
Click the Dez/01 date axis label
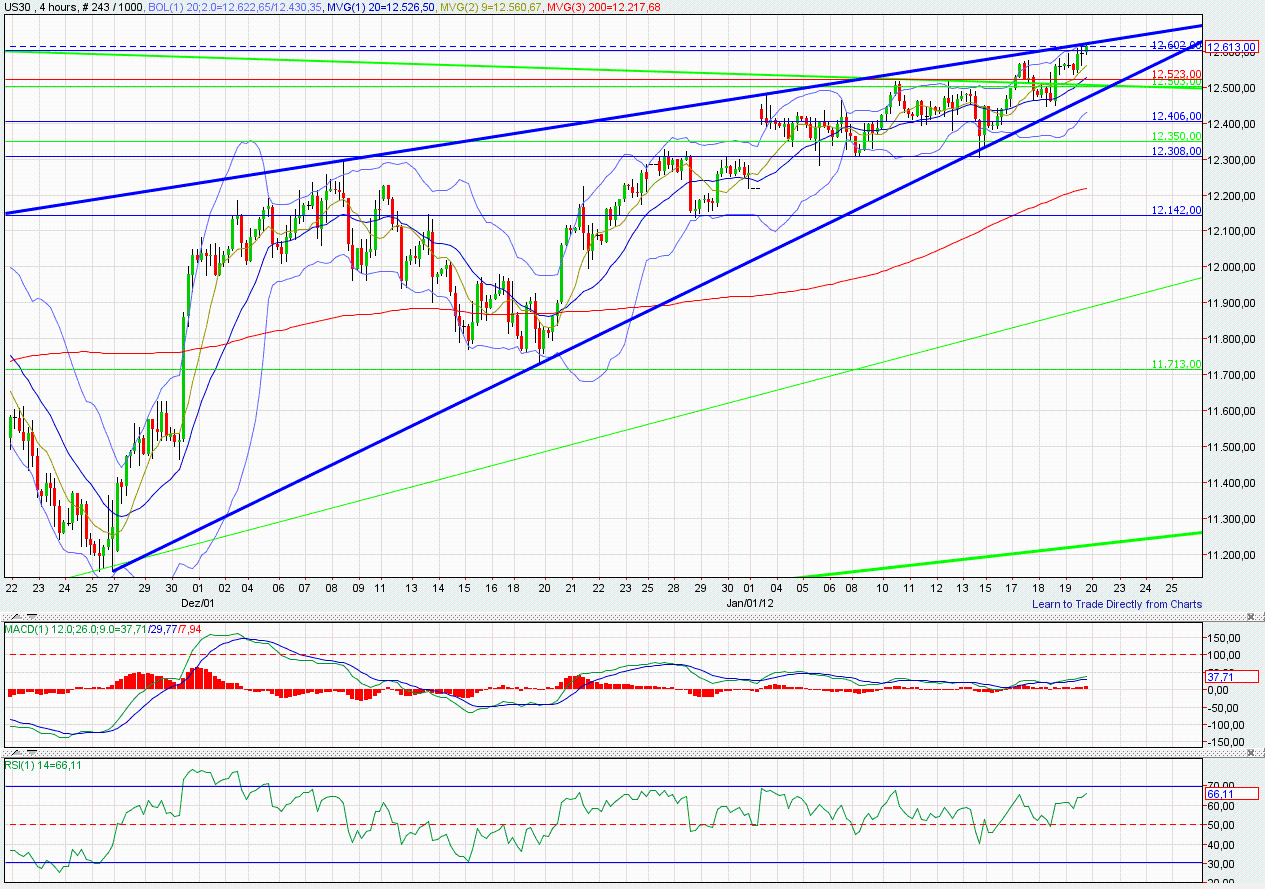200,604
